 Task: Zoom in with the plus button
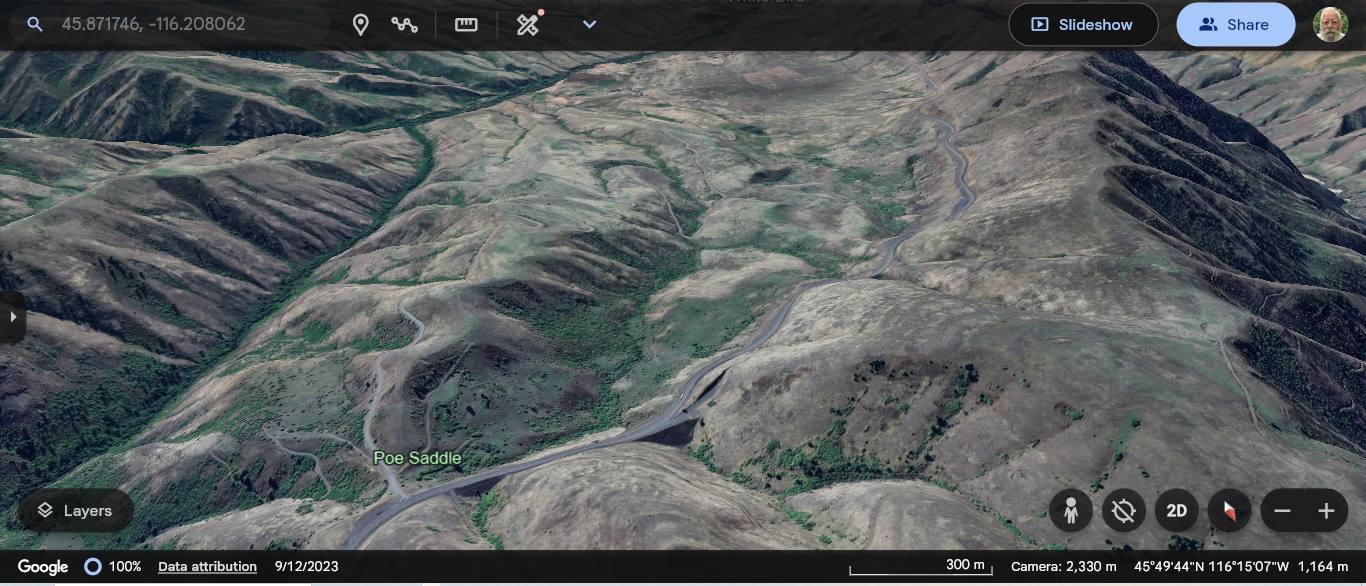(1326, 511)
